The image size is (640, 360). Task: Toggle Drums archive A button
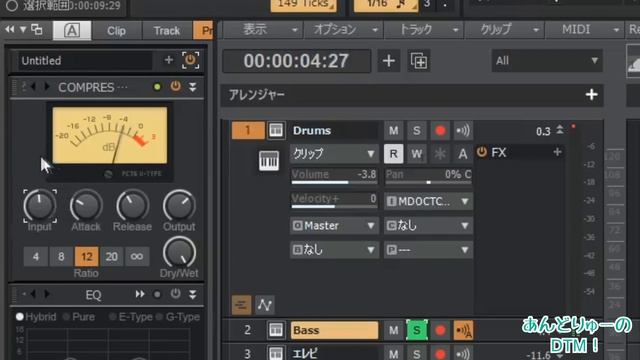tap(462, 154)
